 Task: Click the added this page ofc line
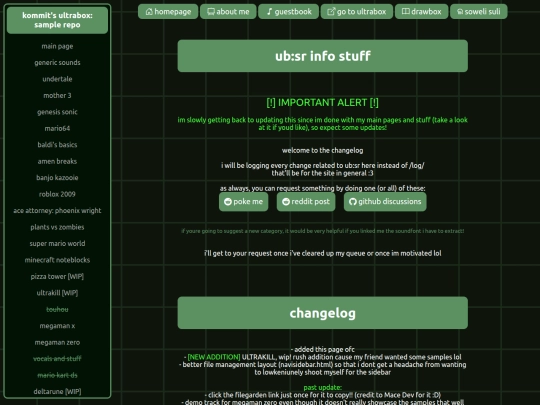point(323,350)
